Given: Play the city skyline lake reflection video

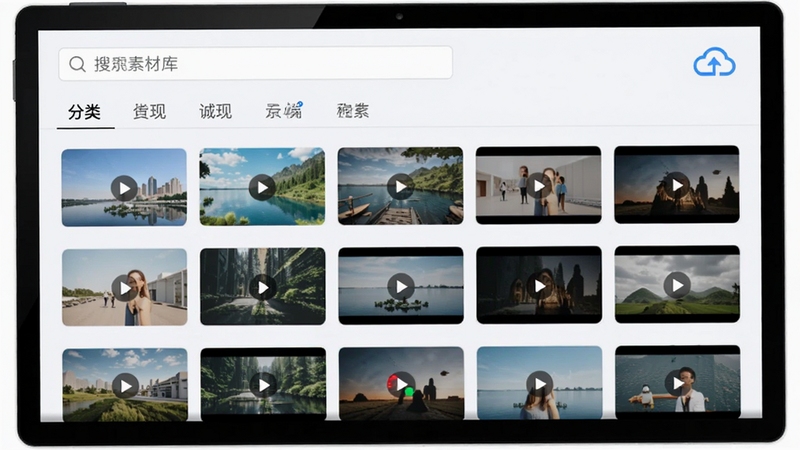Looking at the screenshot, I should [124, 187].
